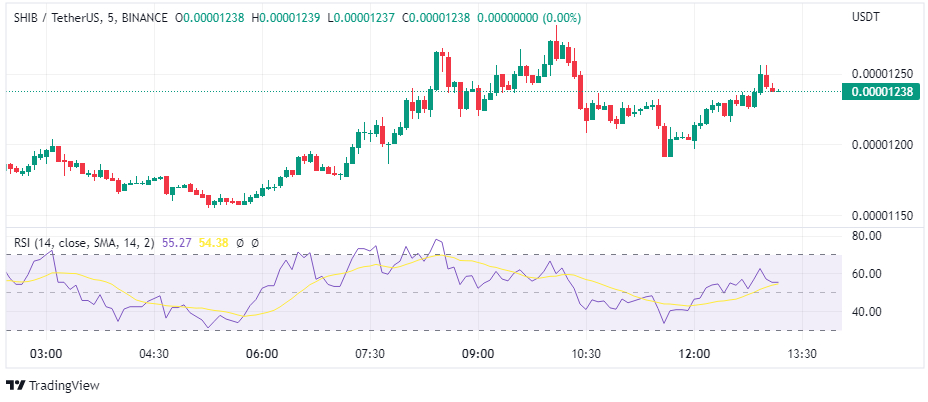Click the 03:00 time axis label
Image resolution: width=928 pixels, height=402 pixels.
point(46,354)
